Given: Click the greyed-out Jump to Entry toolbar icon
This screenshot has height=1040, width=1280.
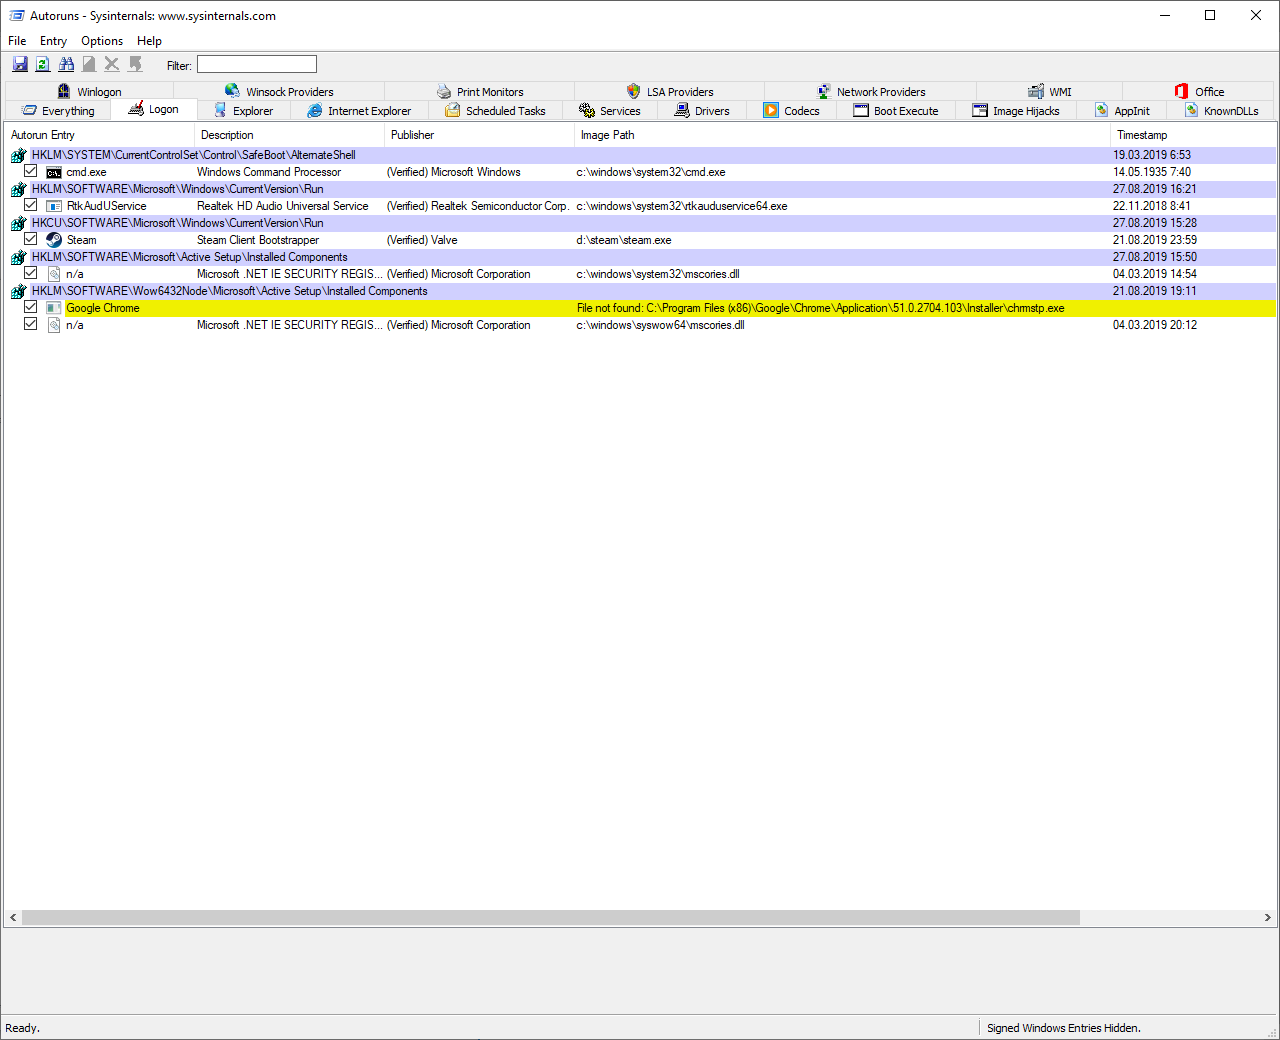Looking at the screenshot, I should [x=135, y=64].
